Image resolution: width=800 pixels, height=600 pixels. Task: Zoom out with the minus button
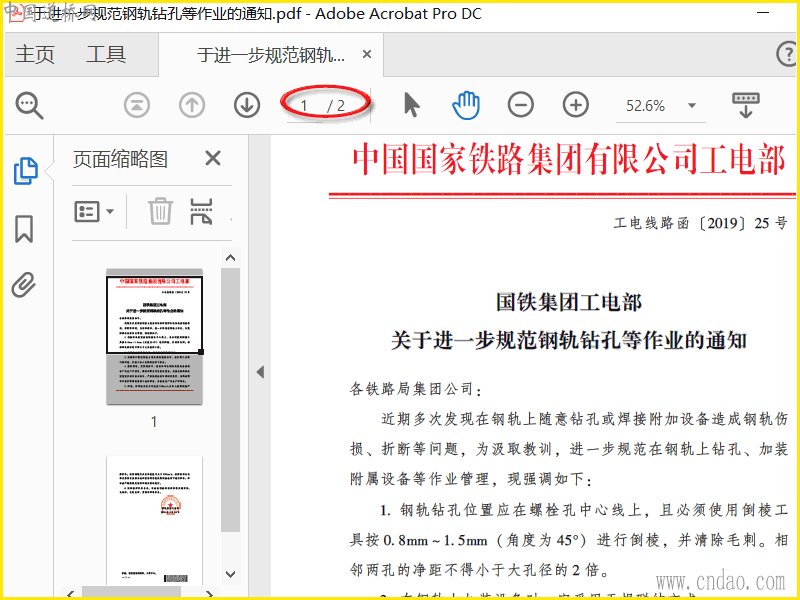click(521, 105)
